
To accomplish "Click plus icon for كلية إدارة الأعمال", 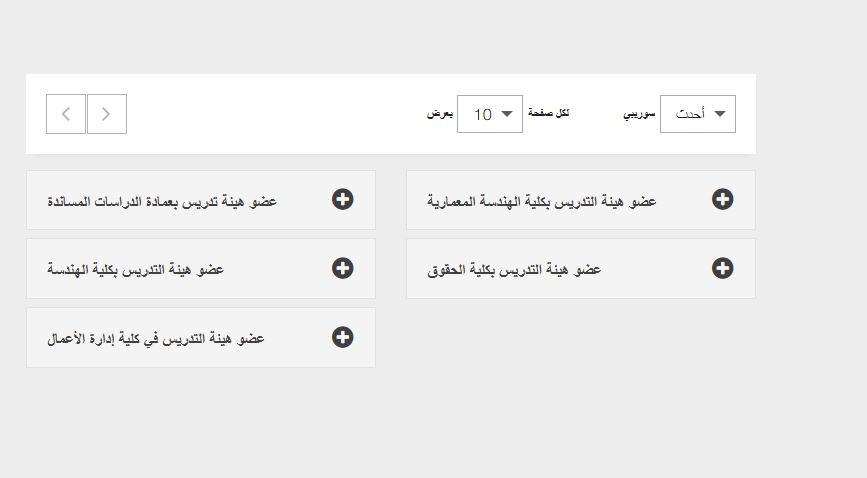I will (x=342, y=337).
